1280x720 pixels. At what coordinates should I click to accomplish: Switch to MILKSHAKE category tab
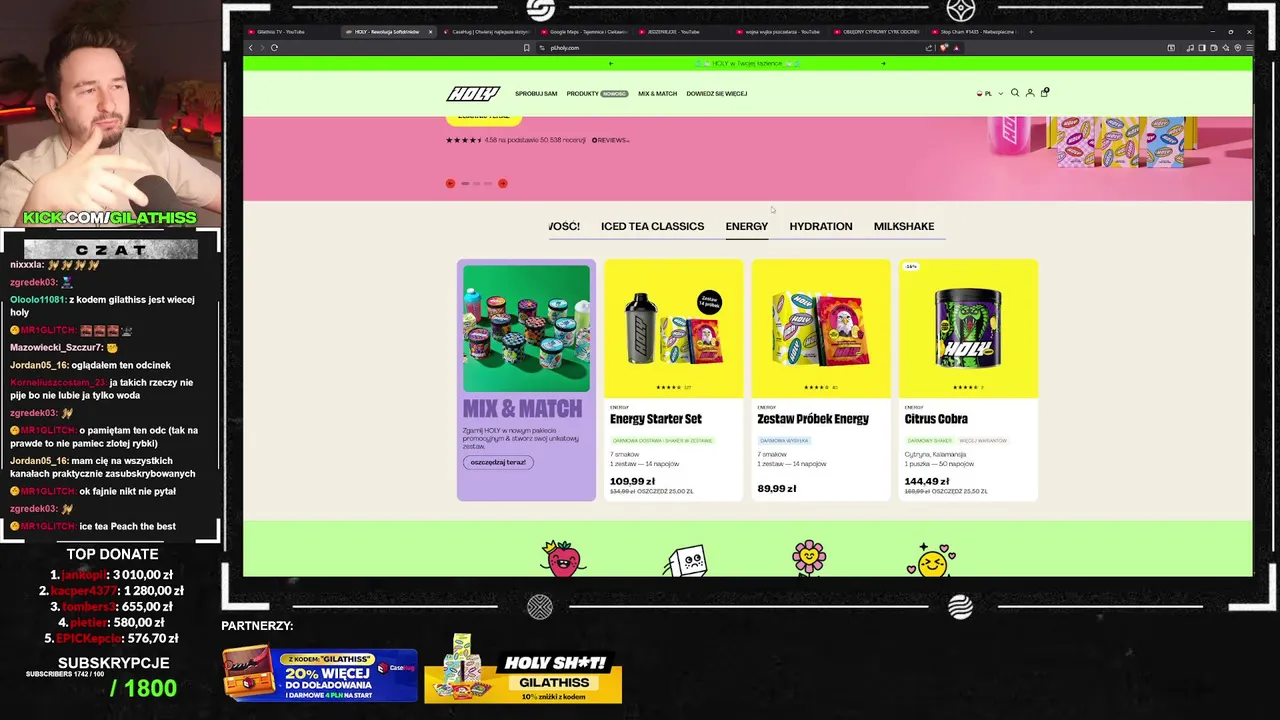904,226
